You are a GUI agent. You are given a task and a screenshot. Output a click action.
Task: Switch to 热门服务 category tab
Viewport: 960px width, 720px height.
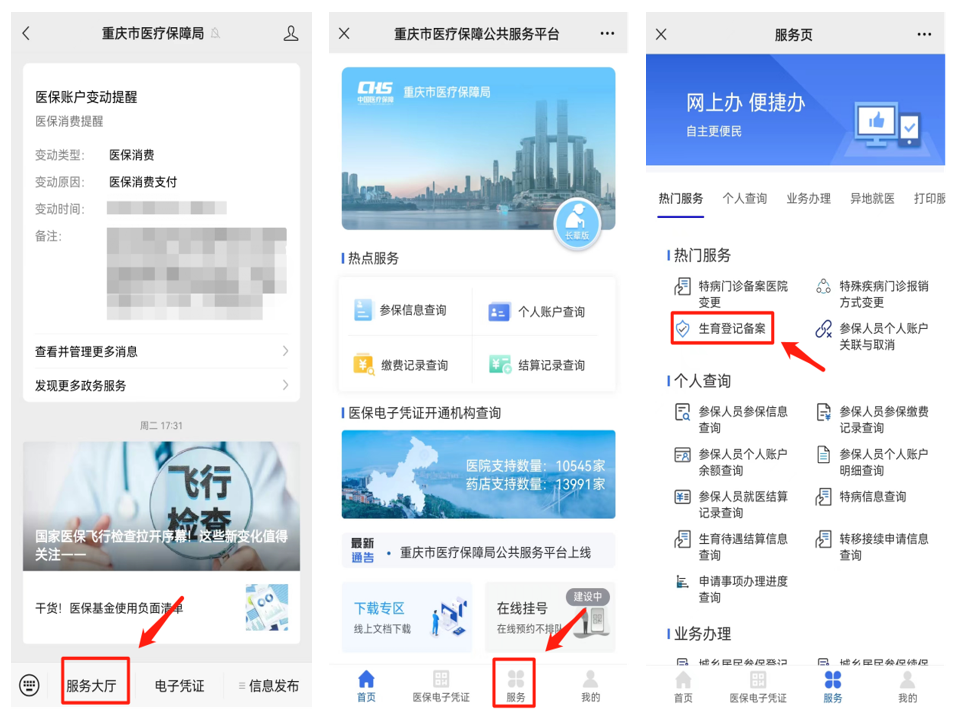(x=681, y=198)
